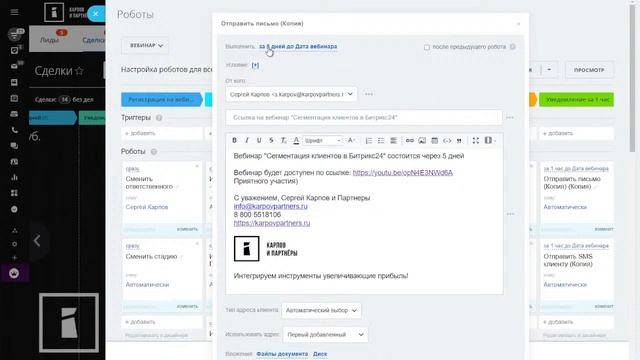Click 'Диск' attachment option
640x360 pixels.
[320, 354]
